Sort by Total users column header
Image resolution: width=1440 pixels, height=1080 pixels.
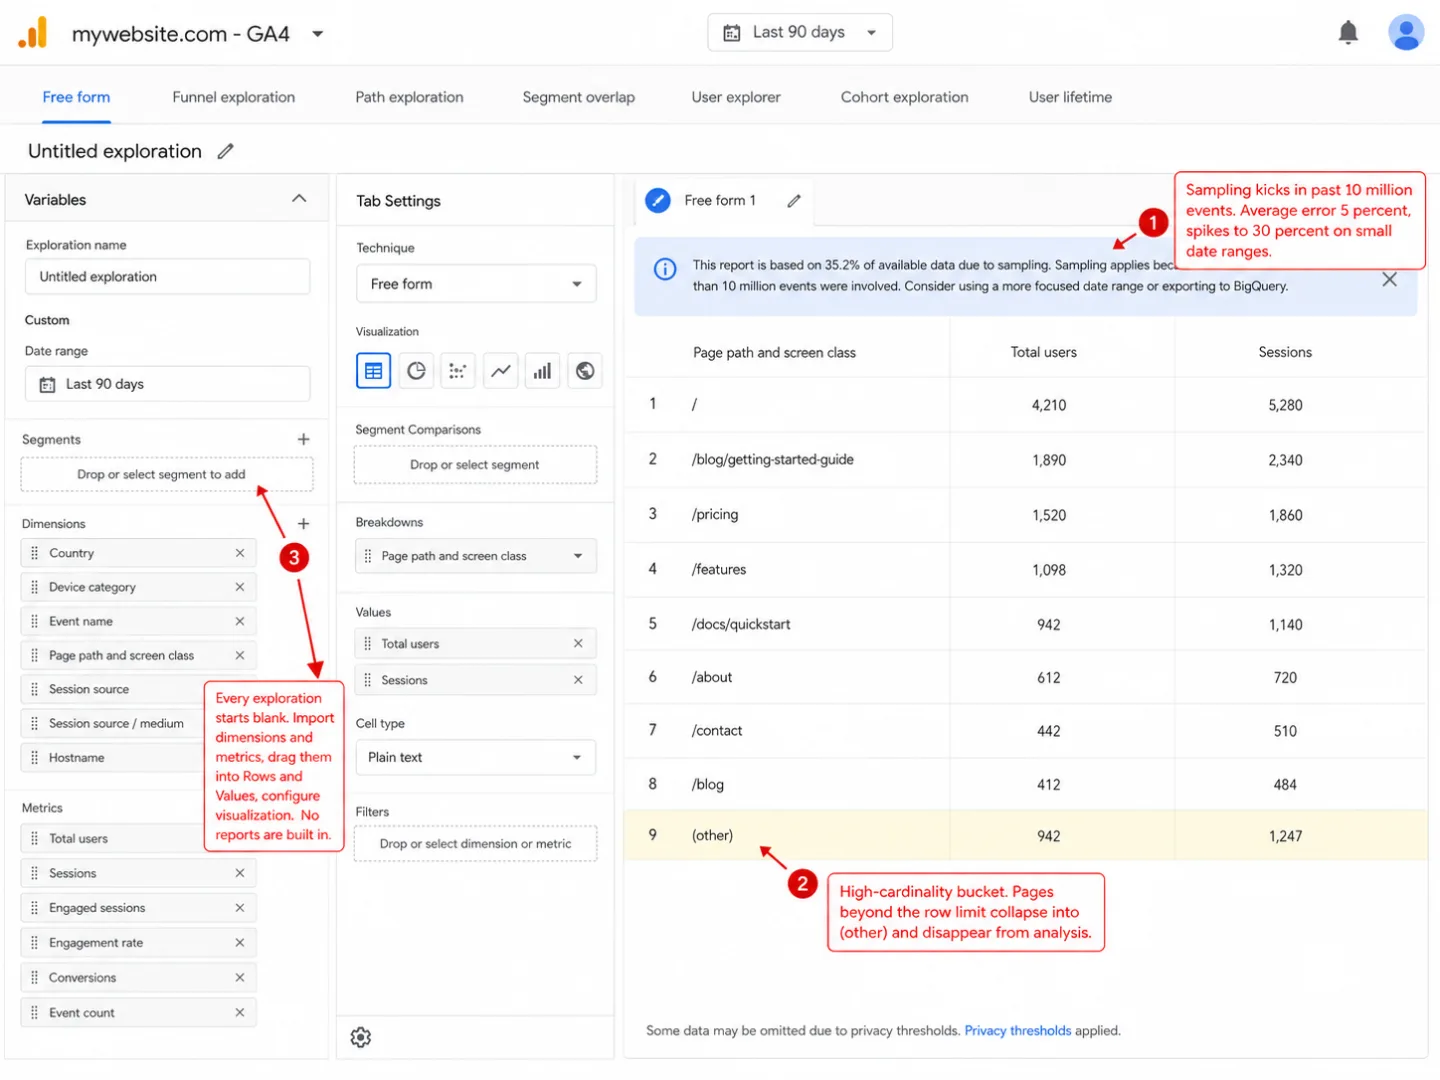click(1044, 352)
